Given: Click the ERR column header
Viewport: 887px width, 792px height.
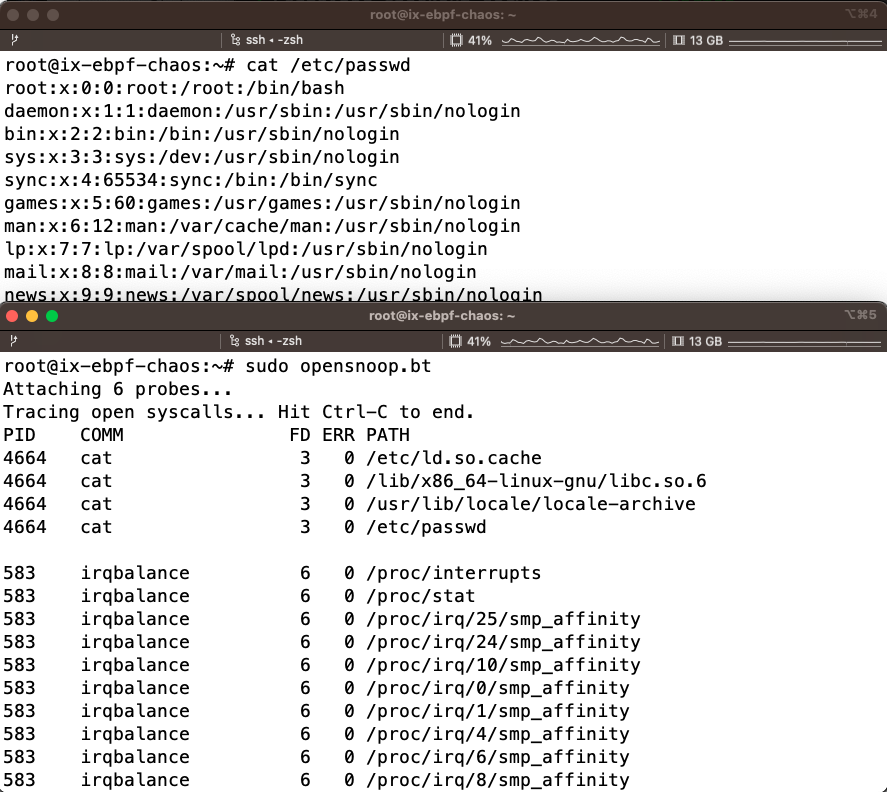Looking at the screenshot, I should 338,435.
